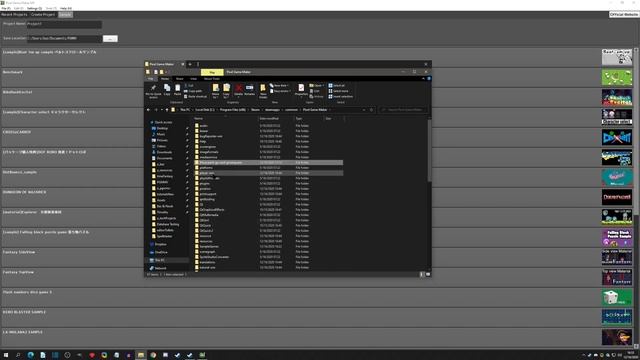Click steamapps in the Explorer breadcrumb

272,110
